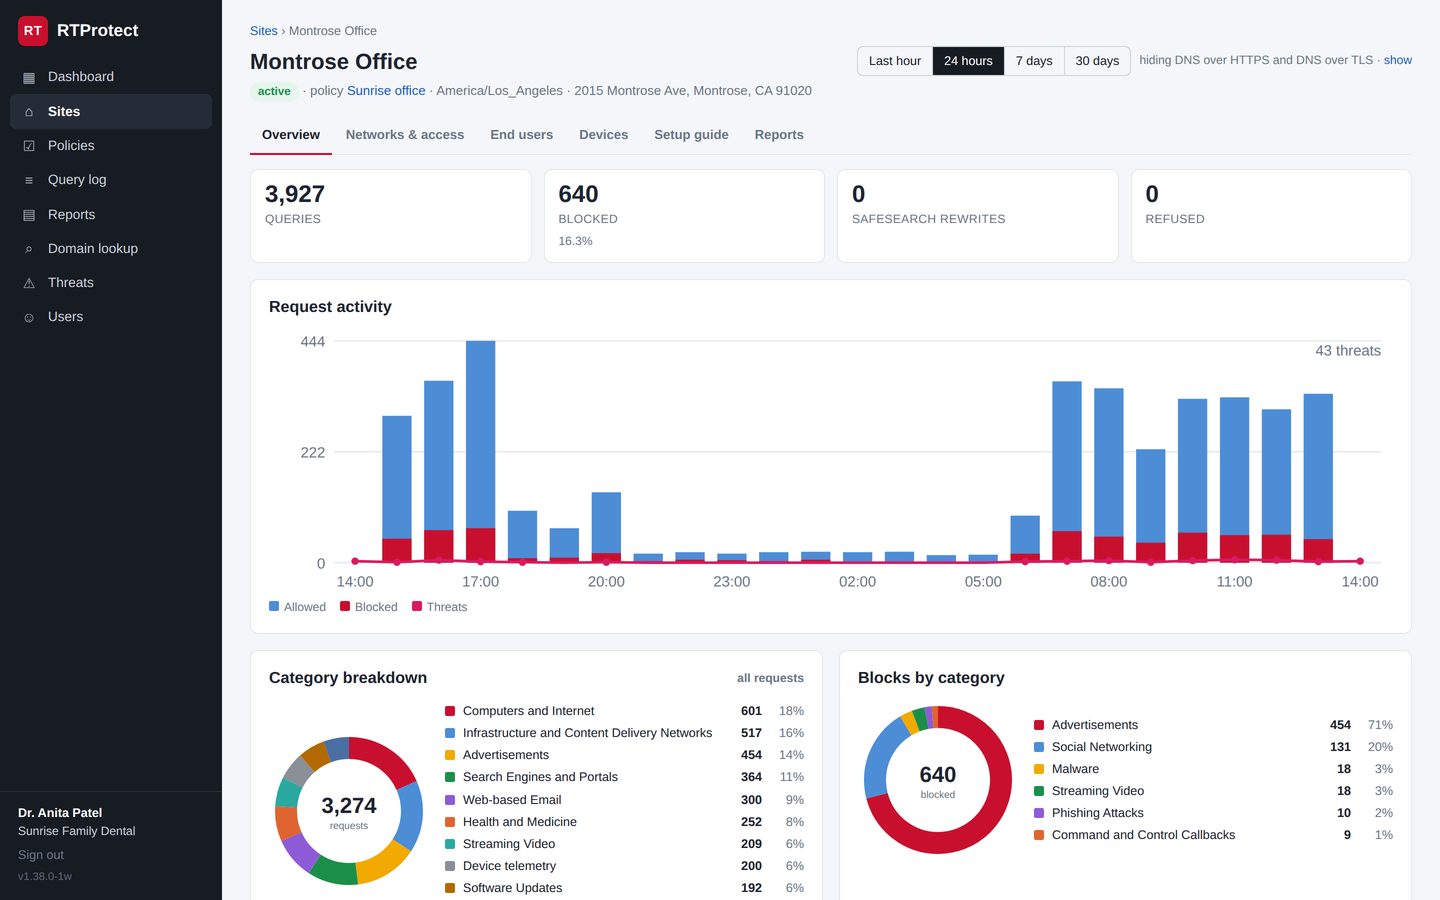Open the Setup guide tab
Screen dimensions: 1440x900
tap(691, 135)
